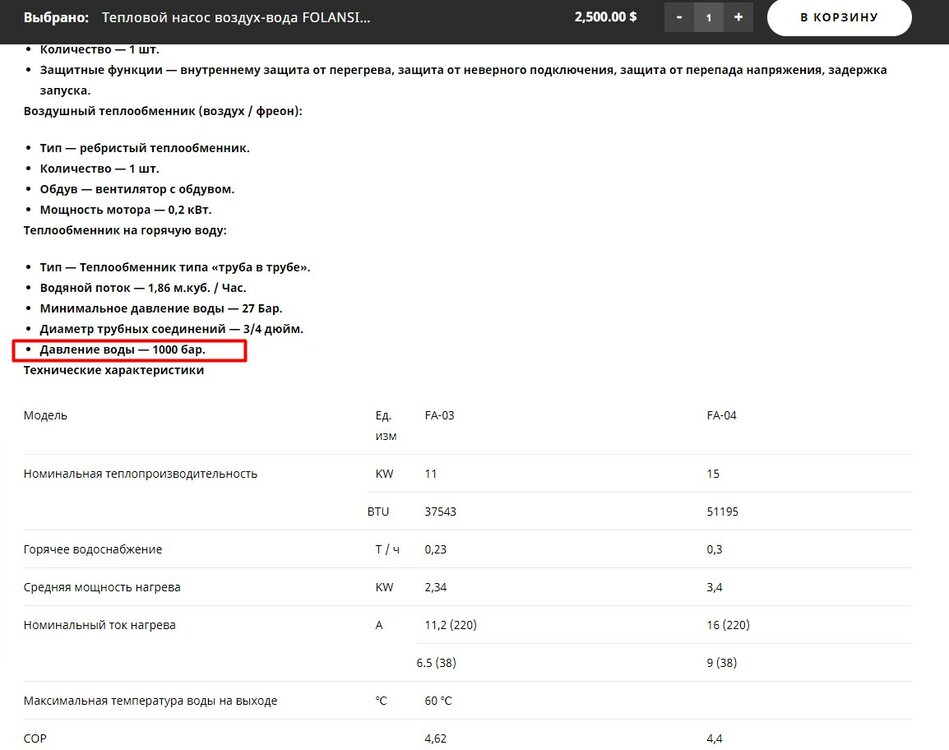Click the Номинальный ток нагрева row

[100, 624]
